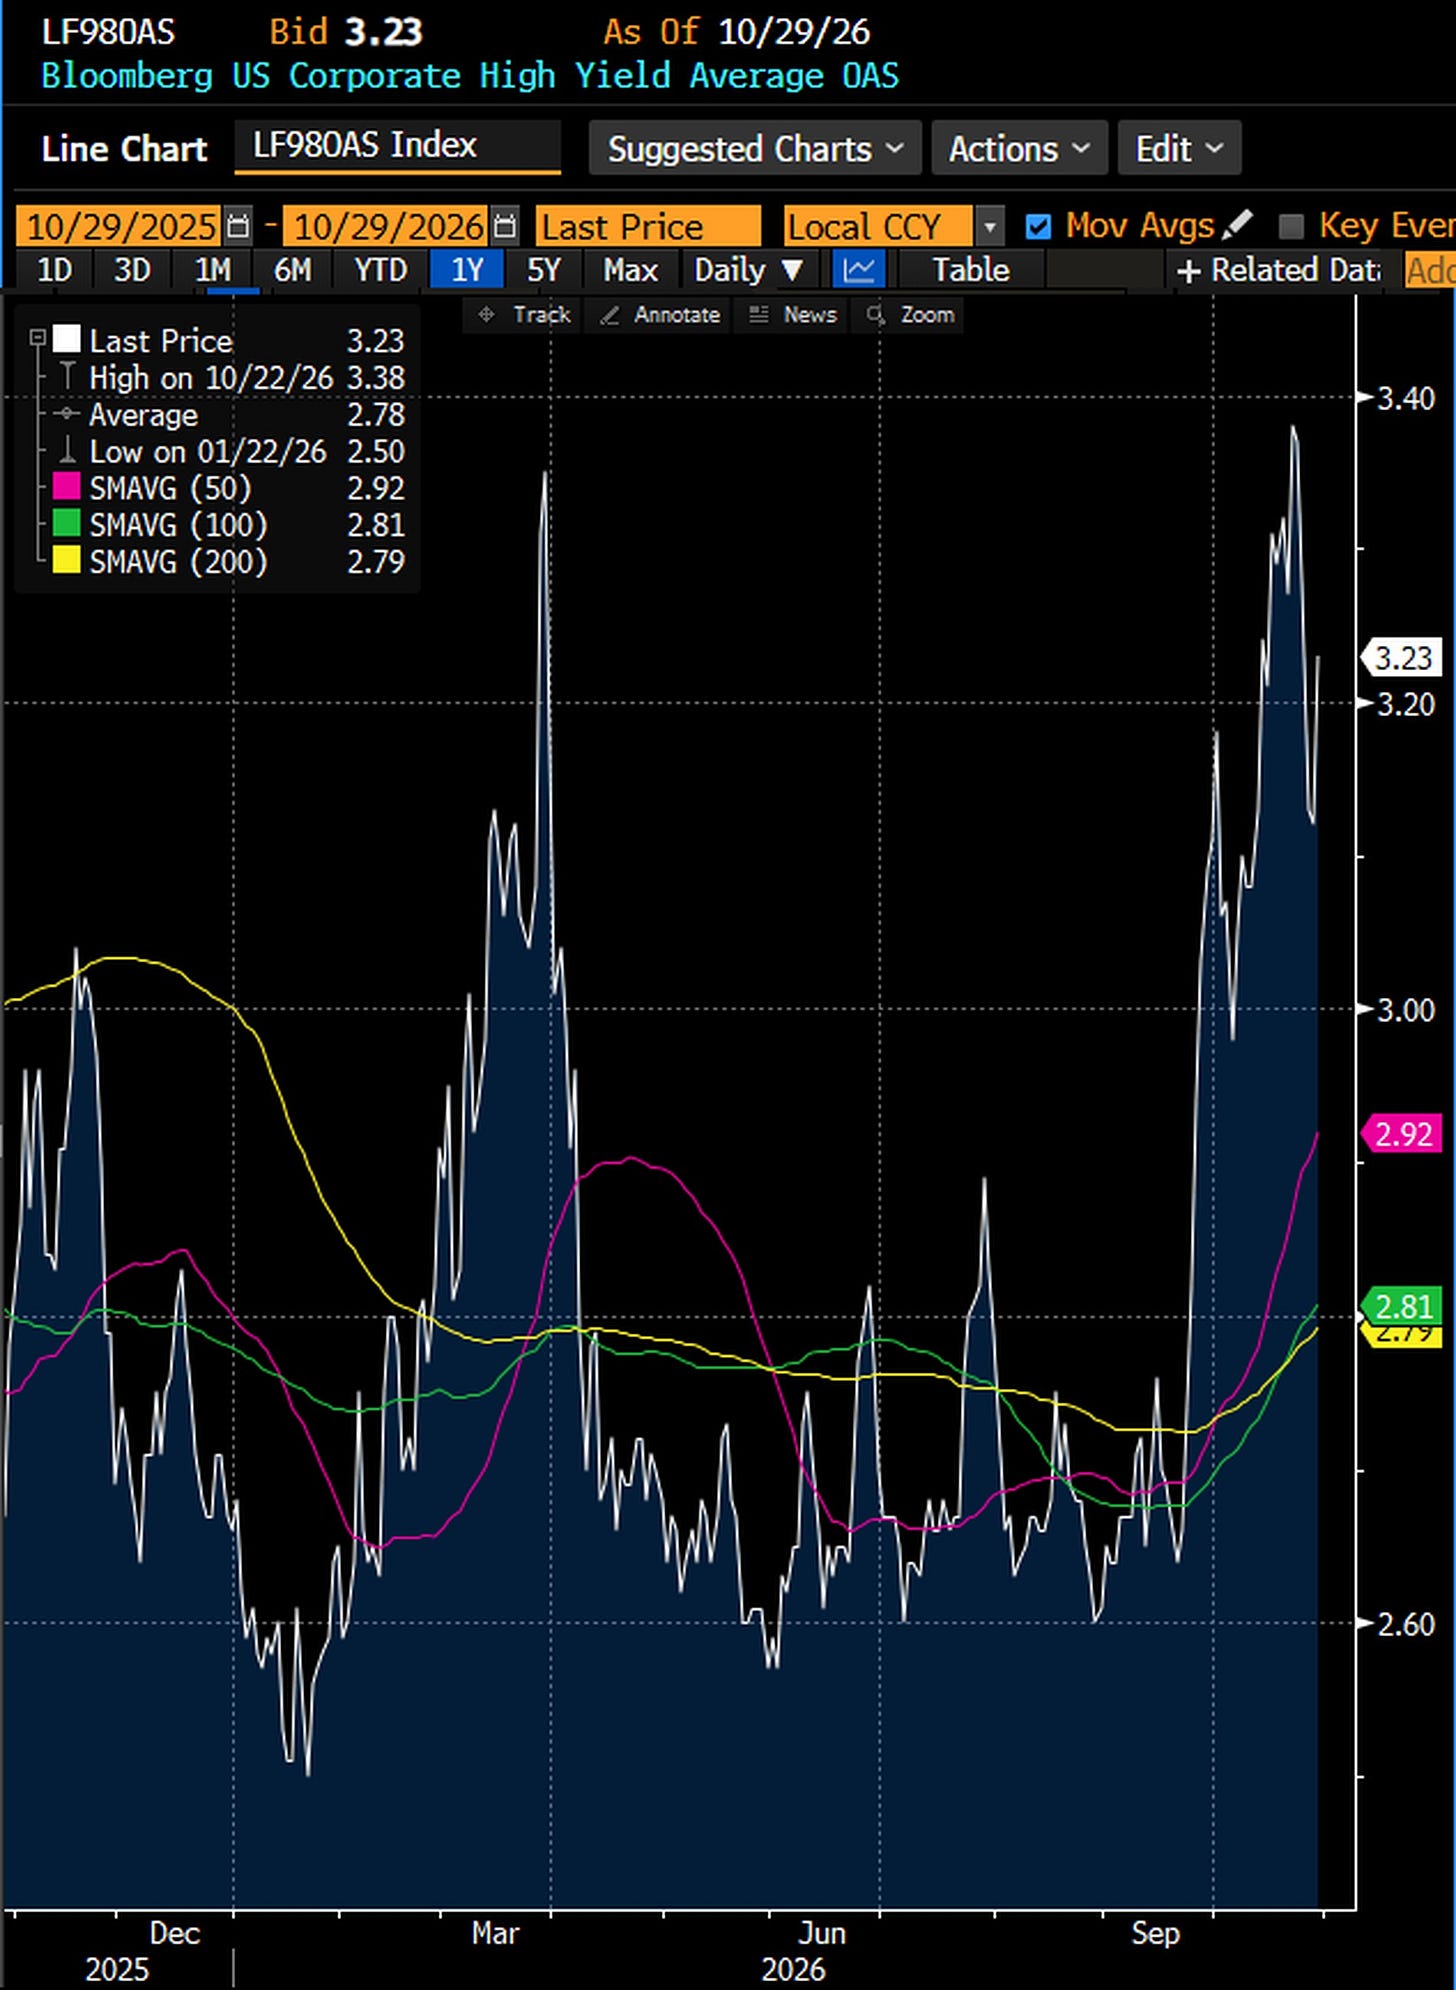Enable the Key Events checkbox

[1291, 227]
